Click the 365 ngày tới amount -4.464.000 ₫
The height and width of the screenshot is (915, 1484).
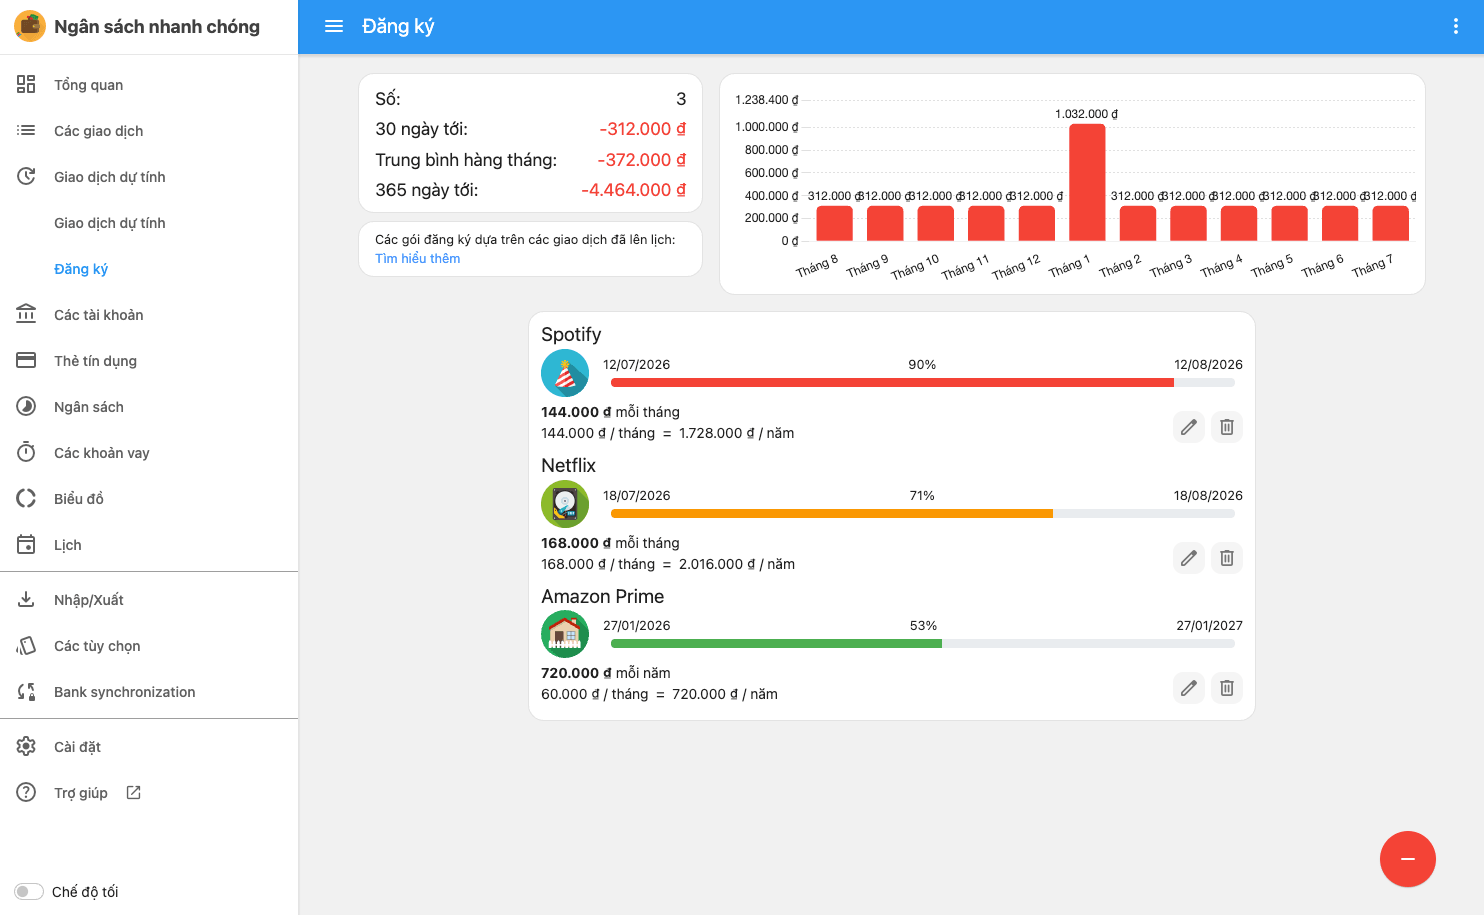[x=634, y=190]
